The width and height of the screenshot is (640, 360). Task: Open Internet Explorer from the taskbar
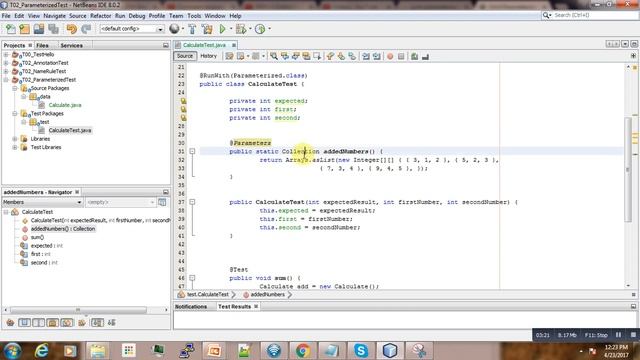41,350
